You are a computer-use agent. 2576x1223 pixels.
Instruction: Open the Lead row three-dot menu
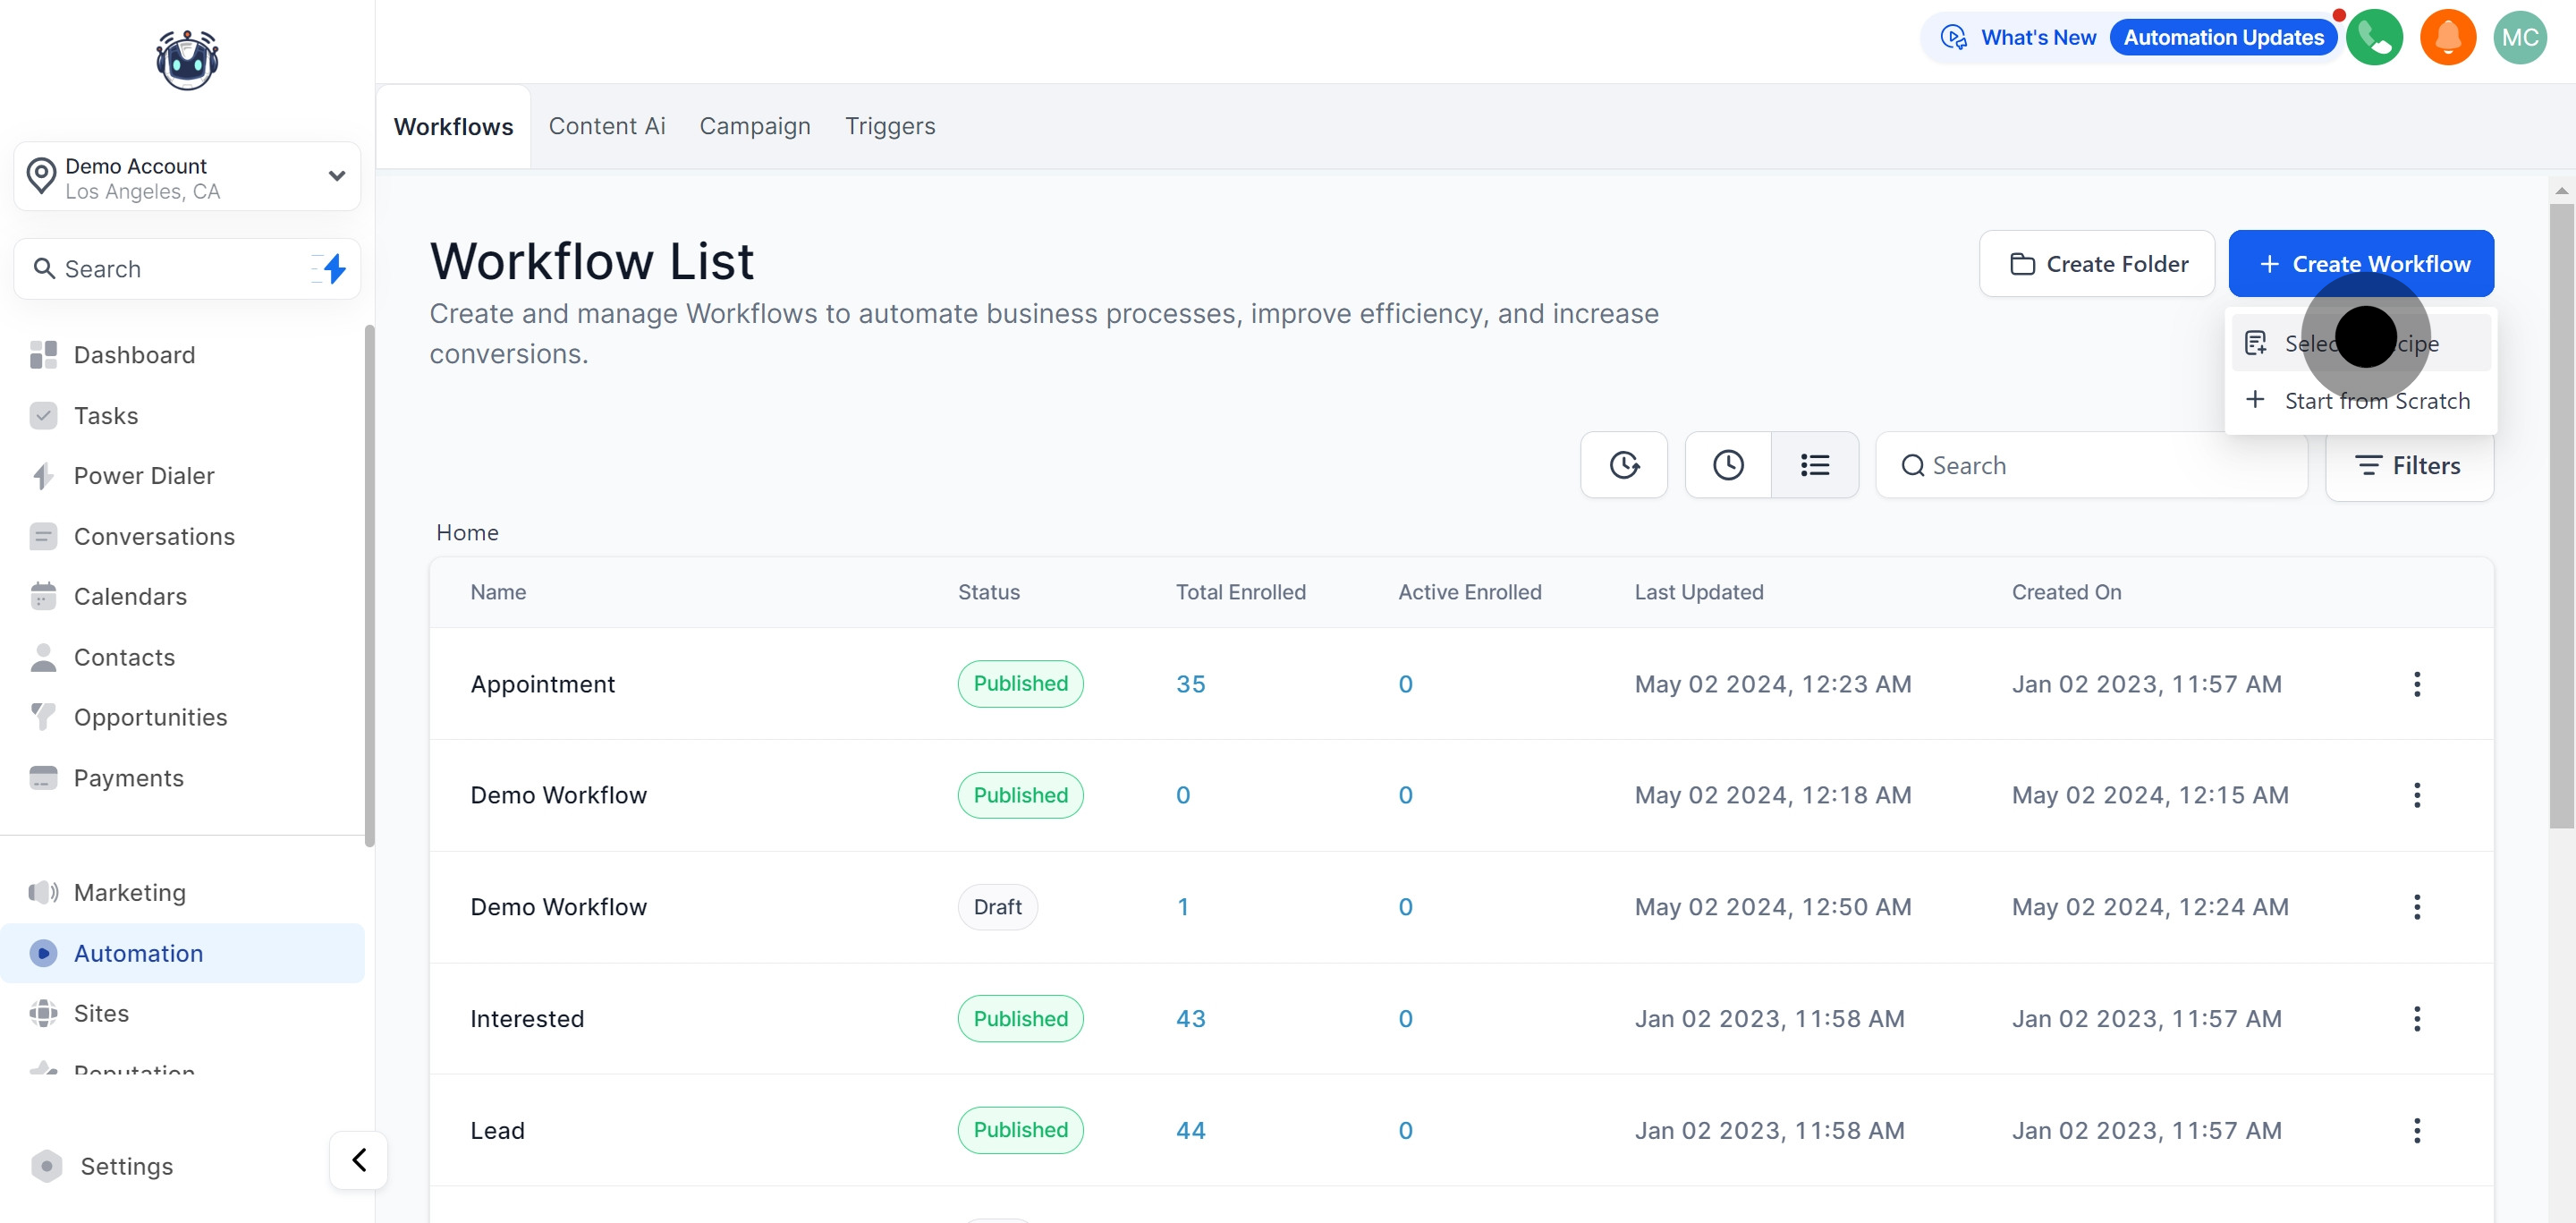click(x=2416, y=1130)
